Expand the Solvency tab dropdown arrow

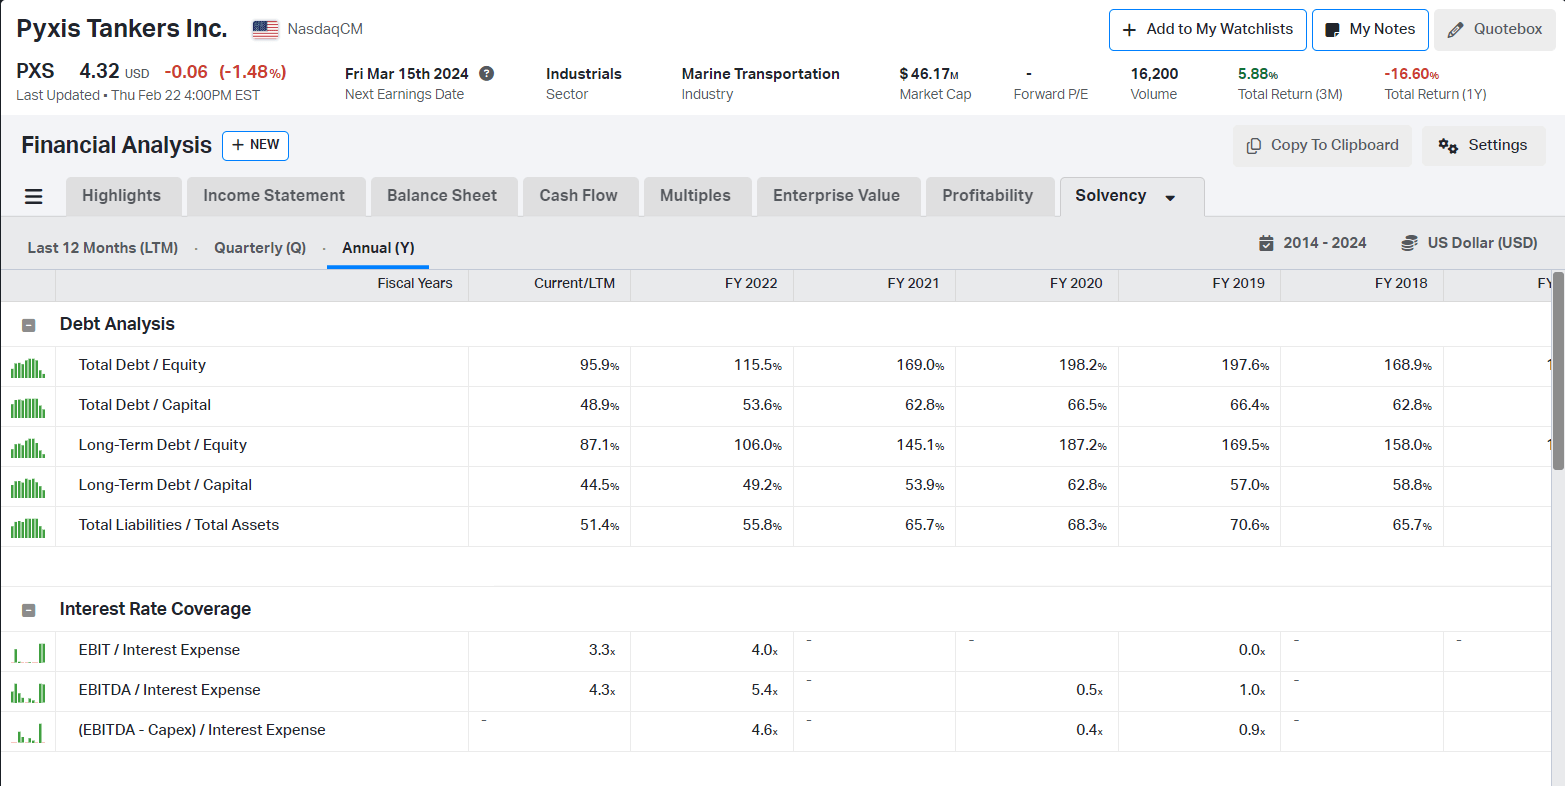coord(1170,198)
